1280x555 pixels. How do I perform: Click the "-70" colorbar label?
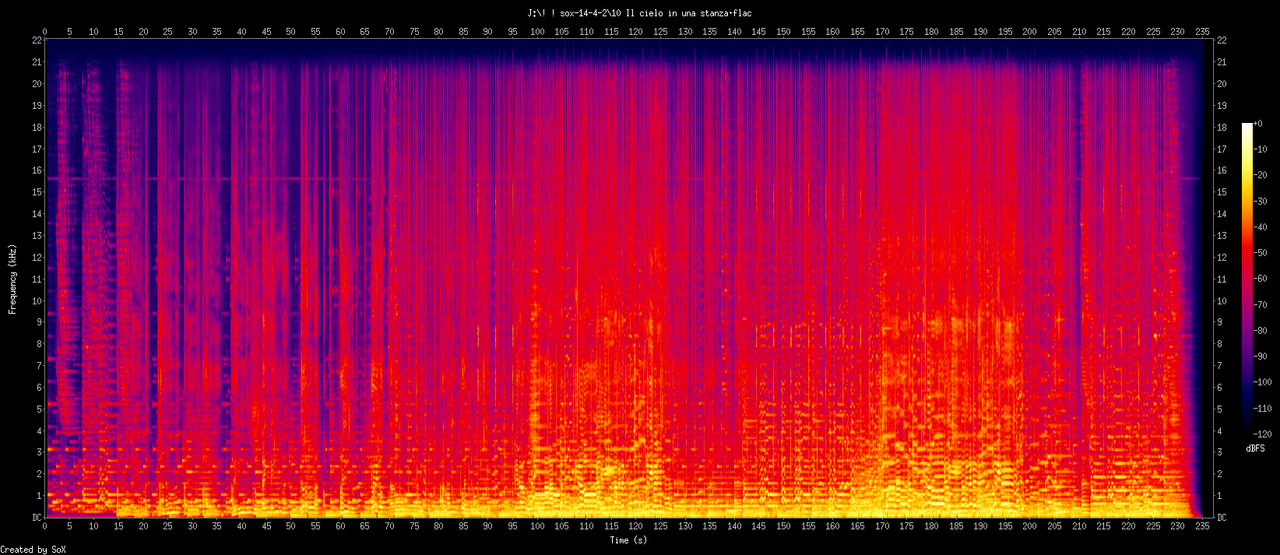1263,306
